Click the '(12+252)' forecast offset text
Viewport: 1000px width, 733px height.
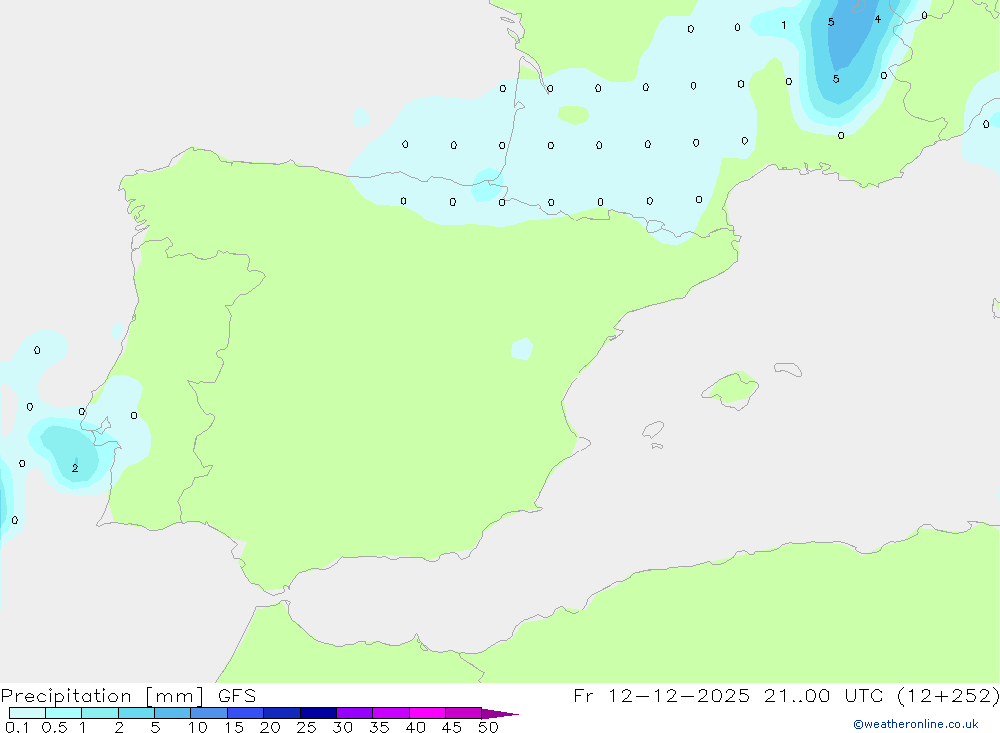[x=948, y=695]
